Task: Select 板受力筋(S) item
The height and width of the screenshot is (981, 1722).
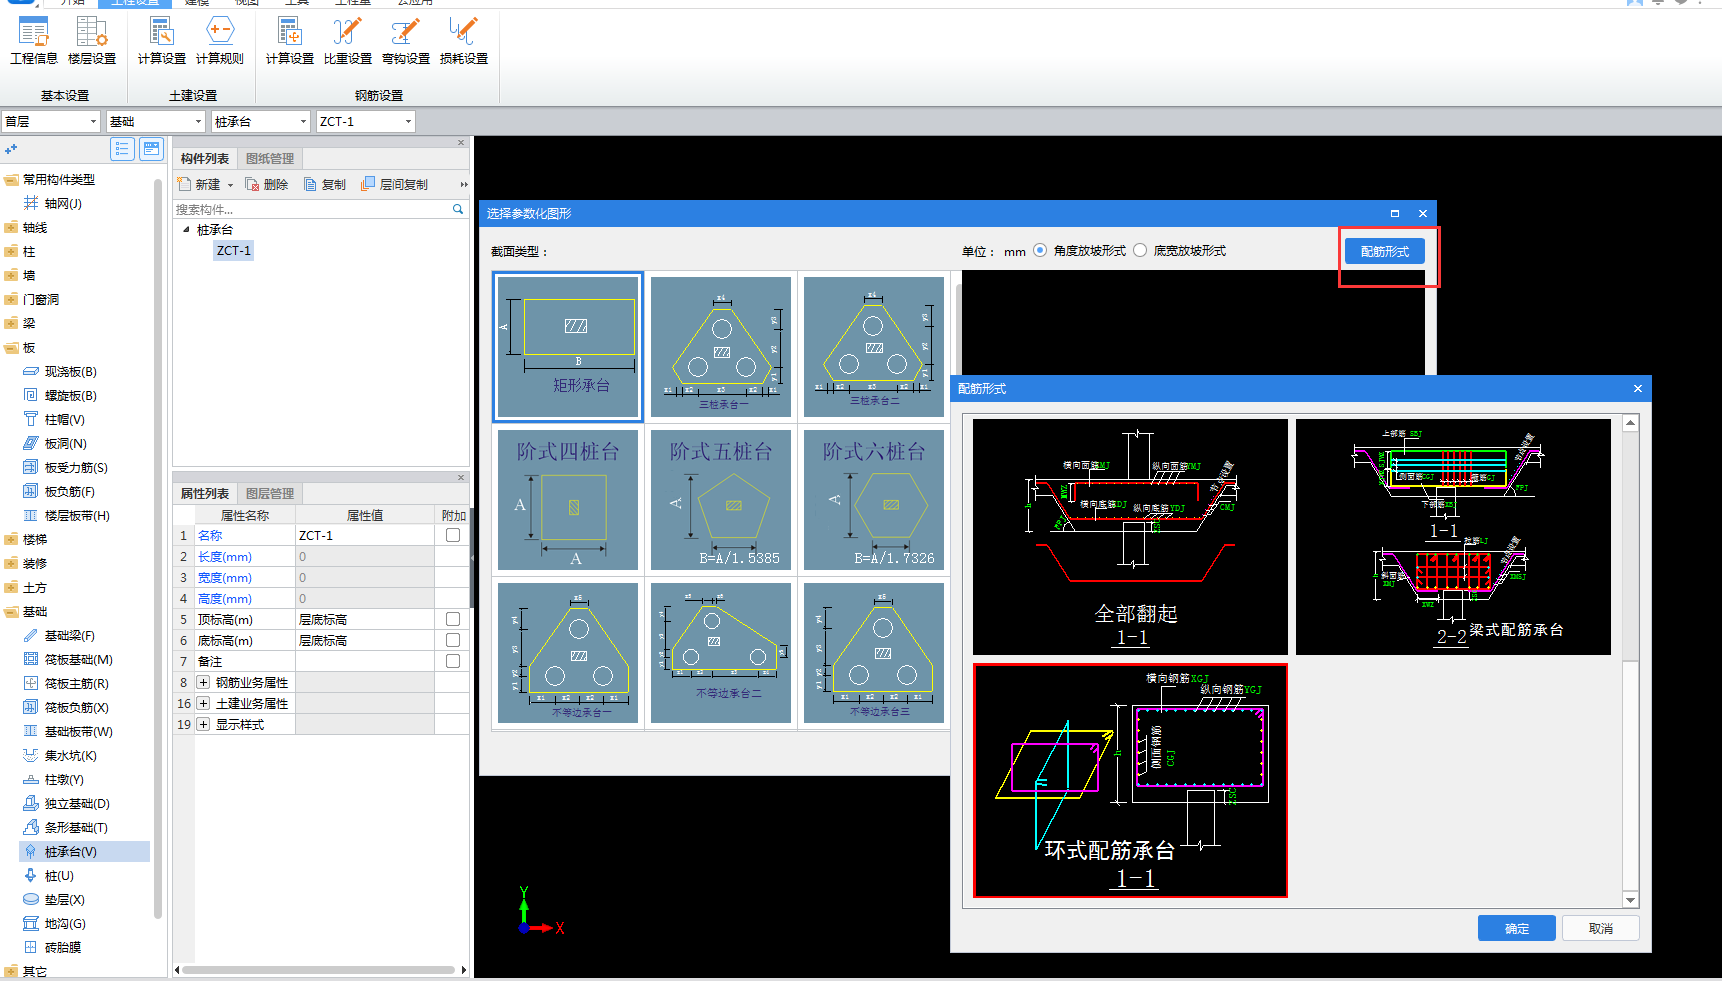Action: pyautogui.click(x=65, y=467)
